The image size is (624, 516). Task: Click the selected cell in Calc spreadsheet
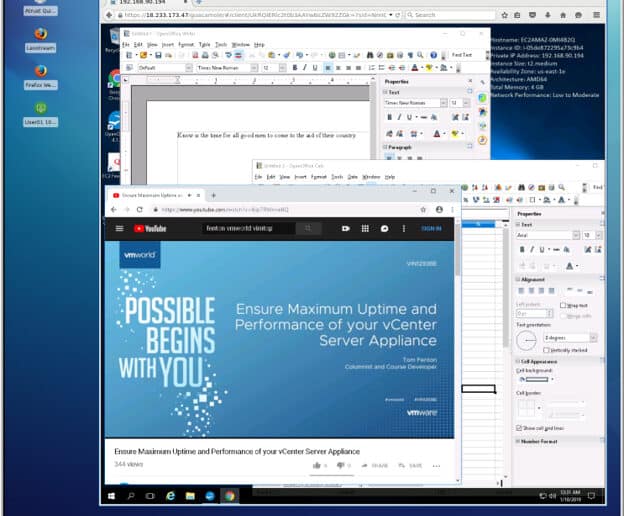[478, 388]
